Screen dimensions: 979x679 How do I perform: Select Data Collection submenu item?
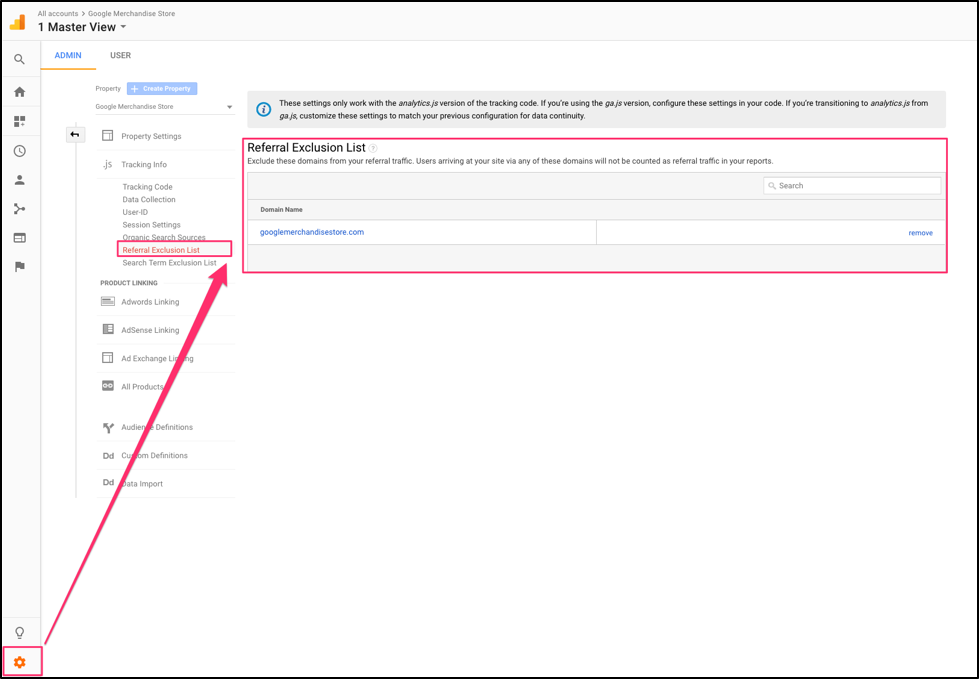[149, 200]
